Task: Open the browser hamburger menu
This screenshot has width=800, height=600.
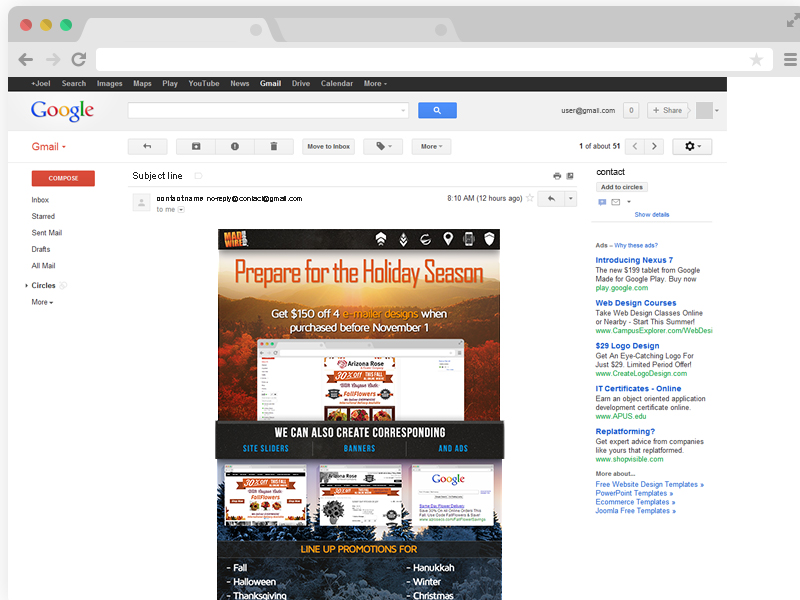Action: pyautogui.click(x=790, y=60)
